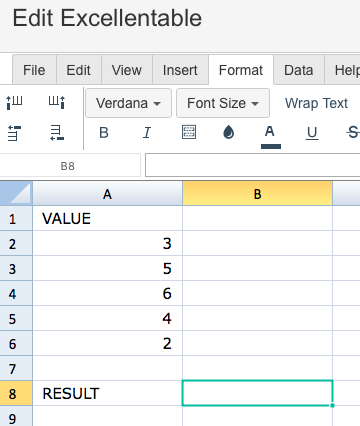Click the Wrap Text button
This screenshot has height=426, width=360.
316,103
